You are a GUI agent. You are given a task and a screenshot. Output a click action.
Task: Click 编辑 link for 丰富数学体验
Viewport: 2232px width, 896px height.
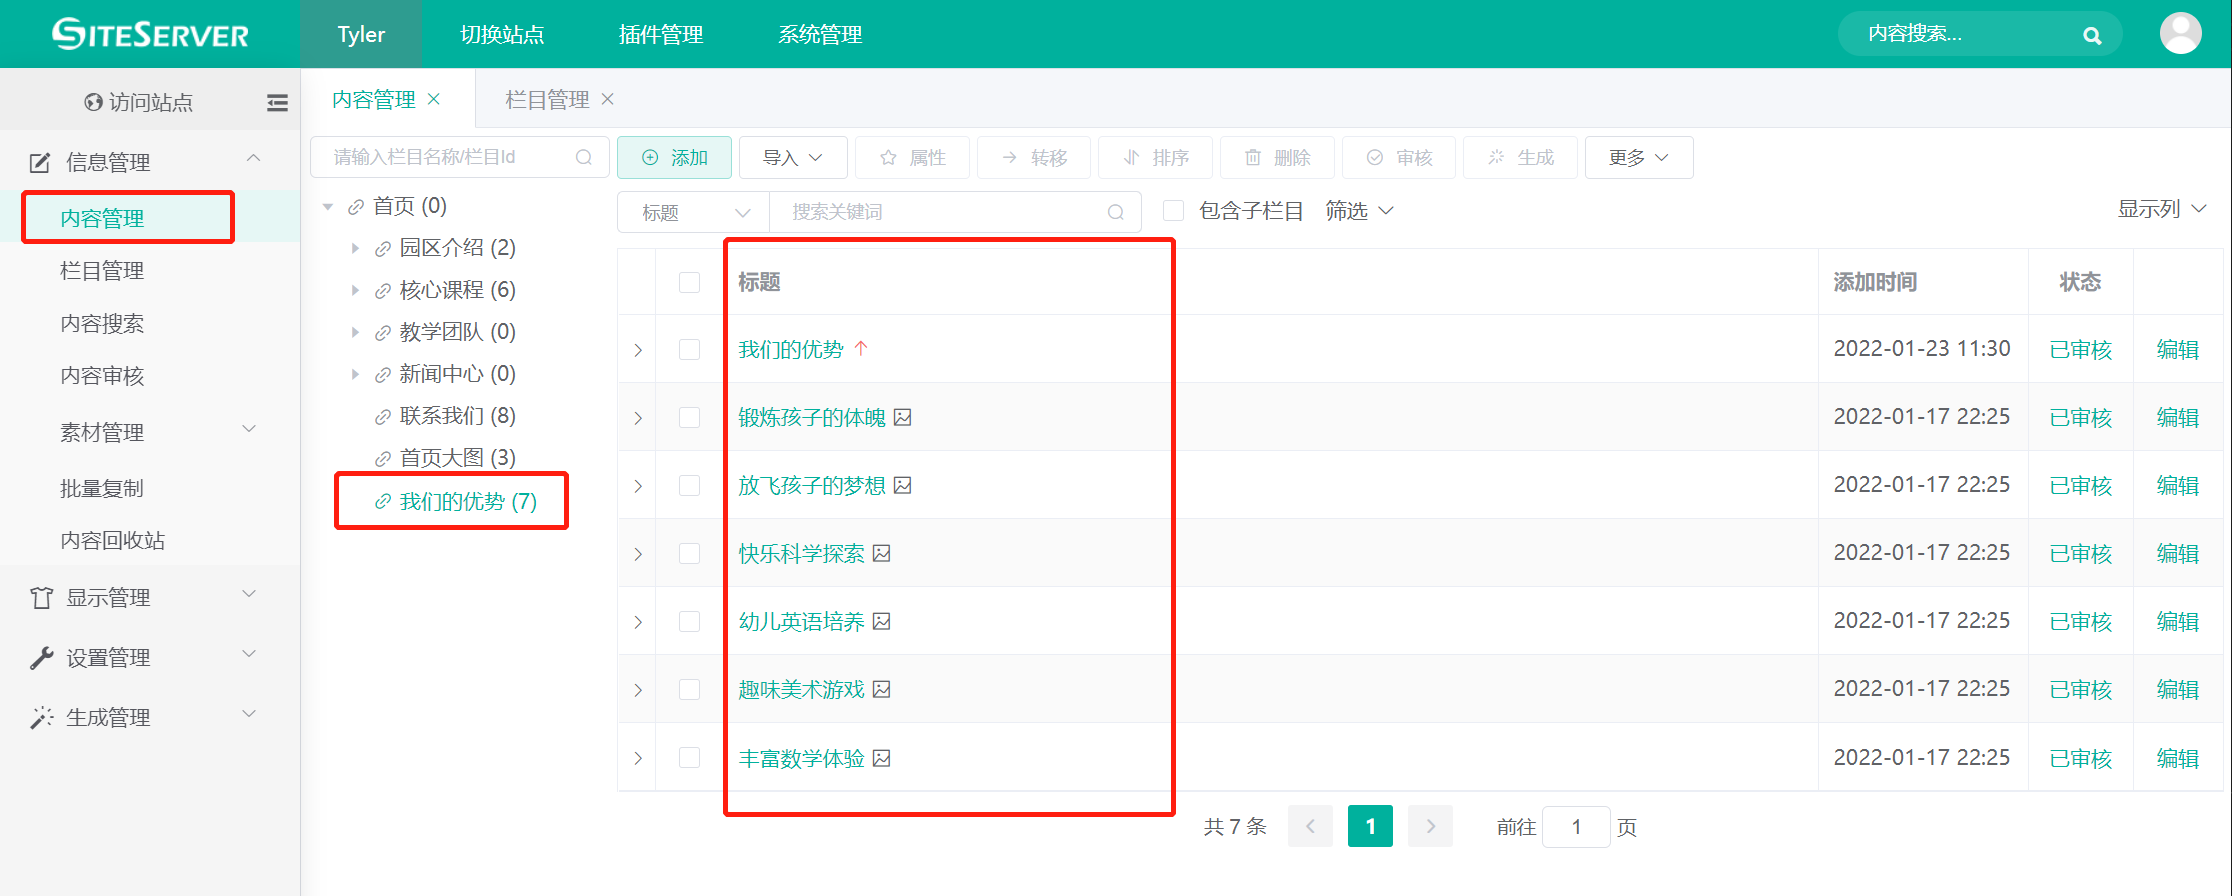(x=2177, y=758)
